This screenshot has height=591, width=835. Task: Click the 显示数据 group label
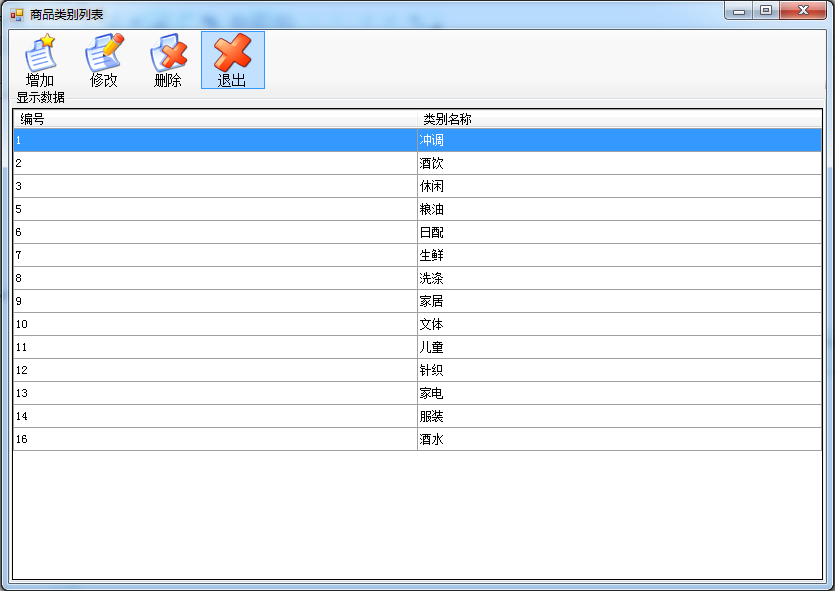(40, 97)
